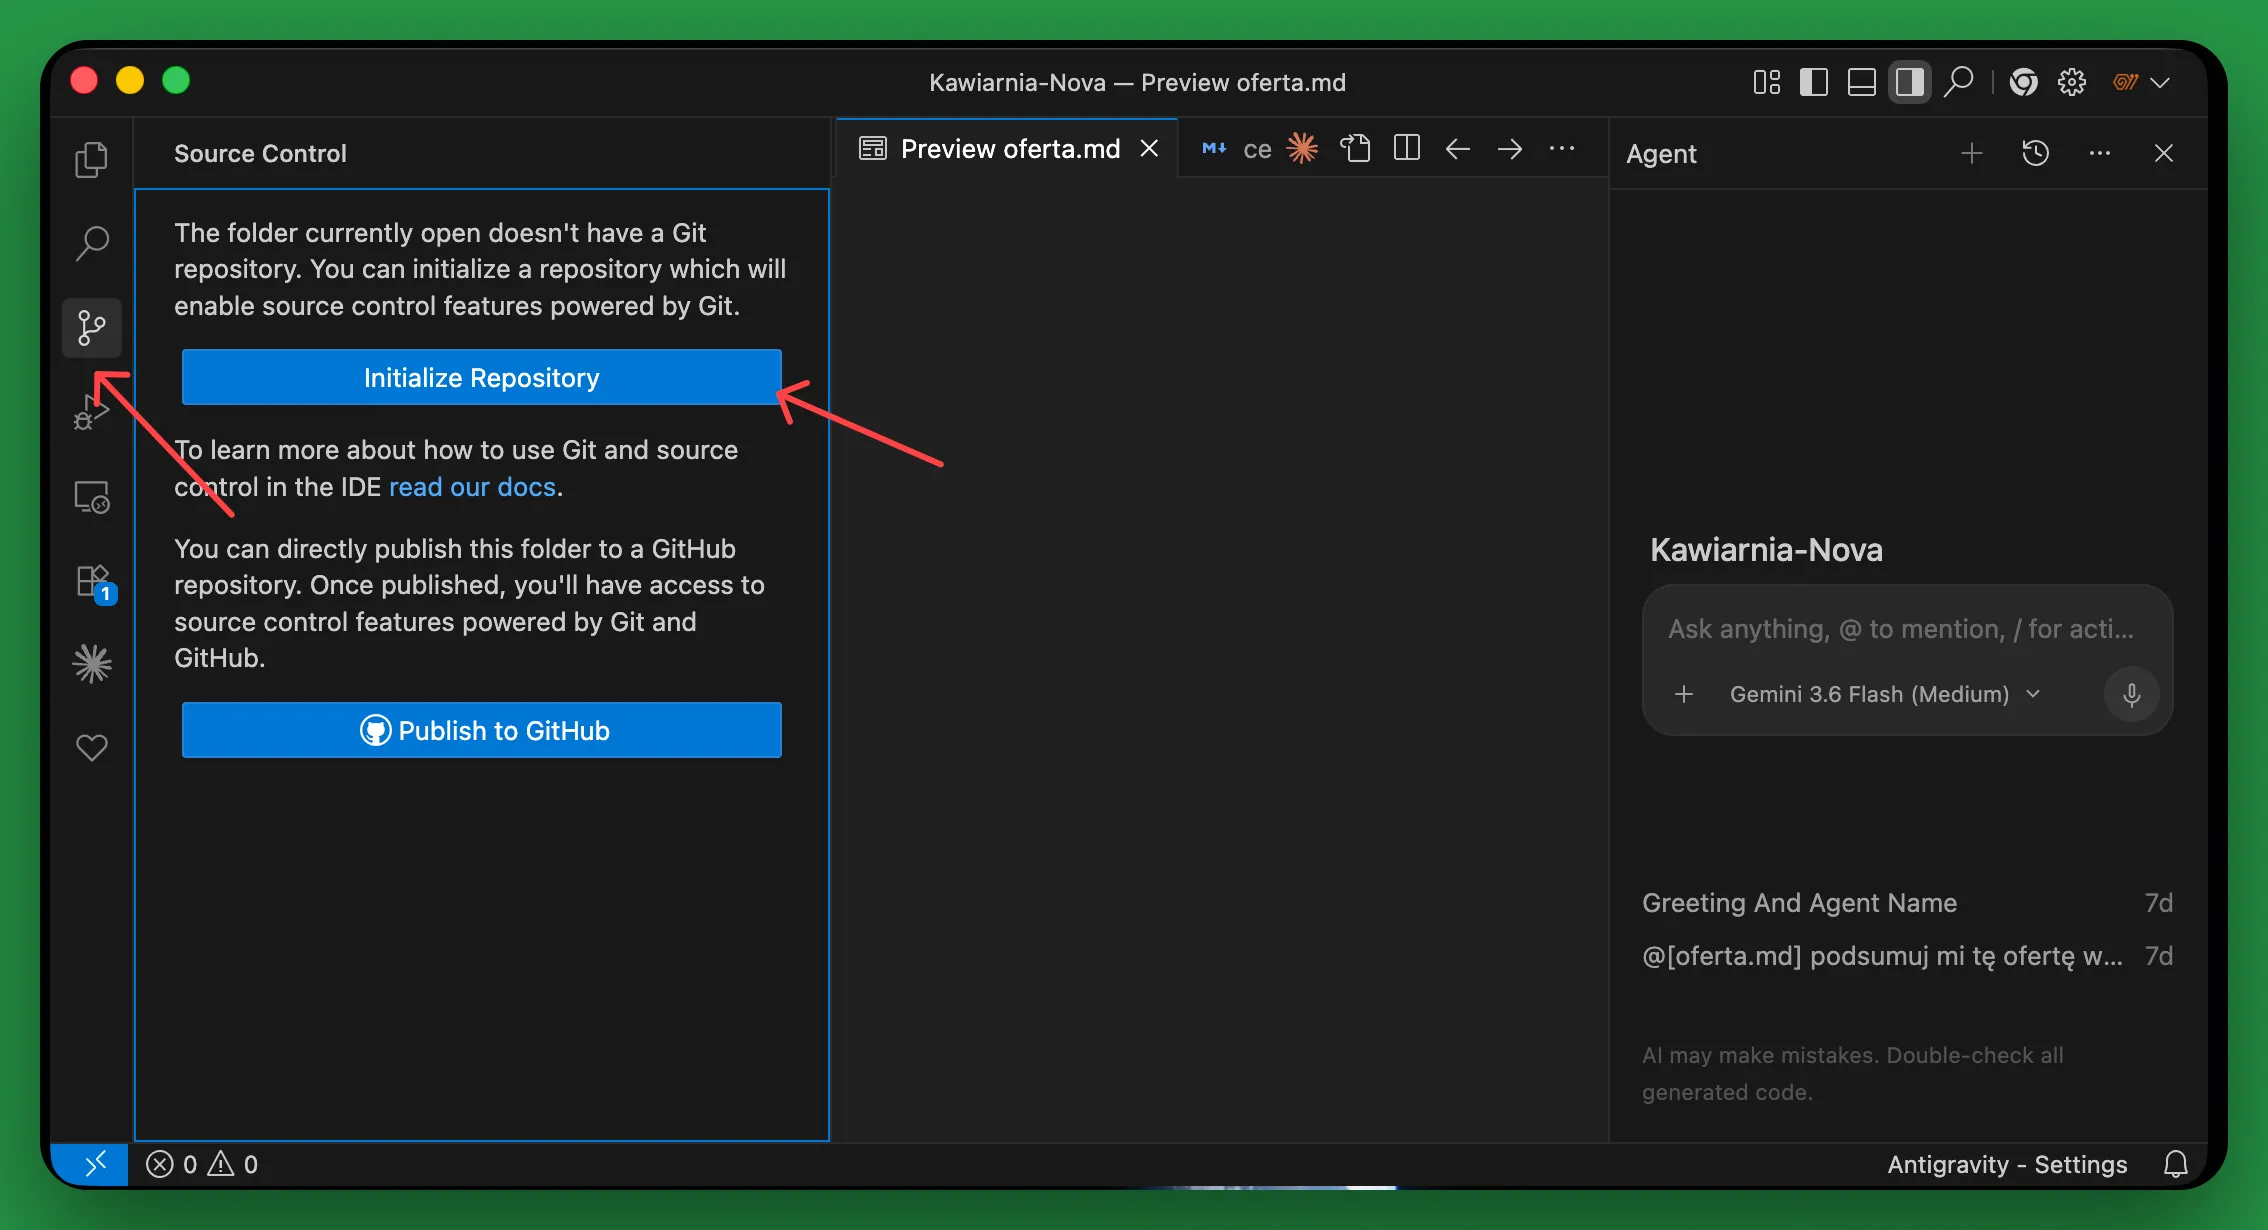Open the 'read our docs' link
Viewport: 2268px width, 1230px height.
click(472, 487)
